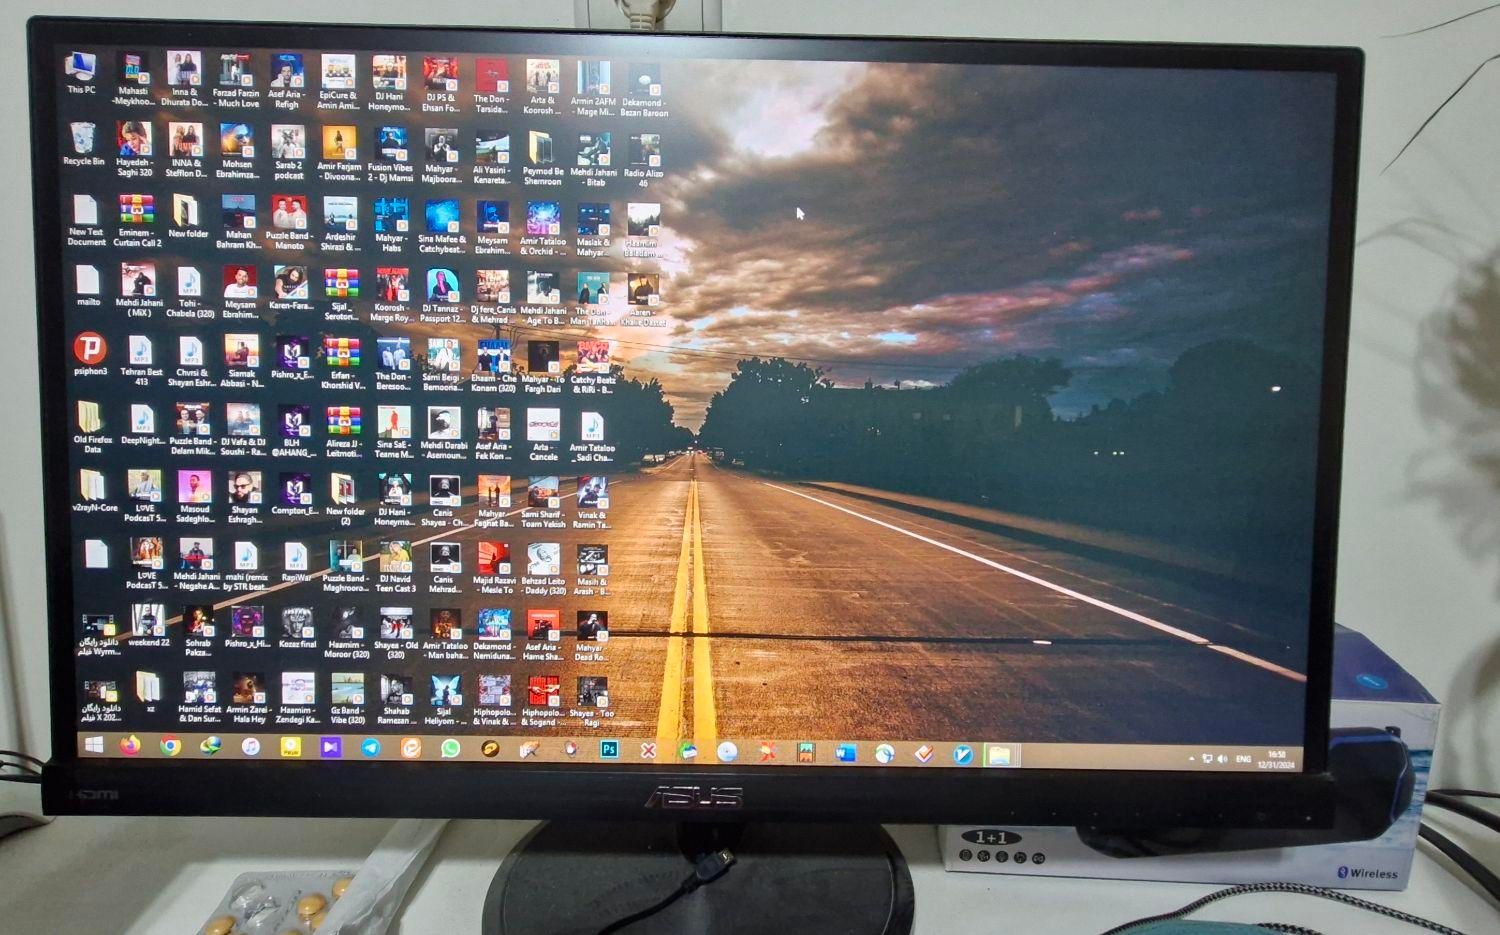1500x935 pixels.
Task: Launch Google Chrome from the taskbar
Action: (171, 746)
